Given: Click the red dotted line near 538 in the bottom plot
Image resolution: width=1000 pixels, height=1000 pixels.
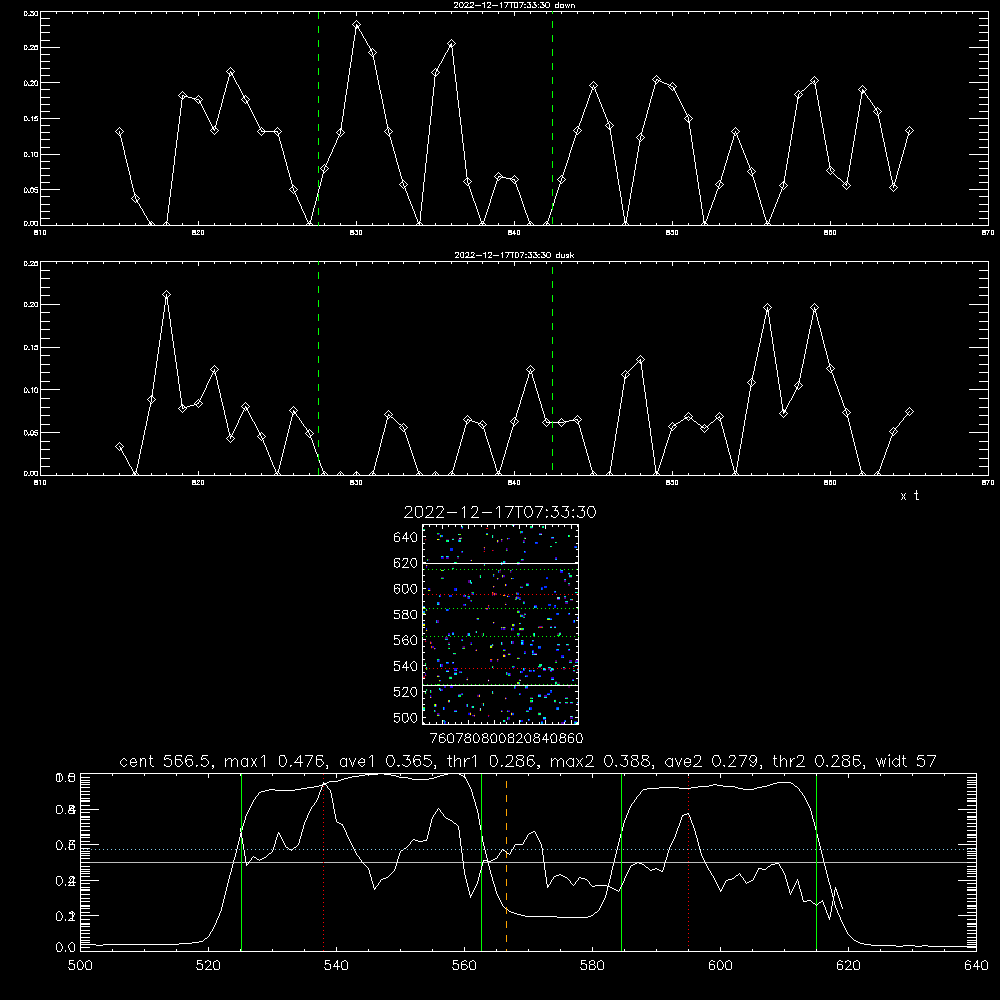Looking at the screenshot, I should (x=323, y=864).
